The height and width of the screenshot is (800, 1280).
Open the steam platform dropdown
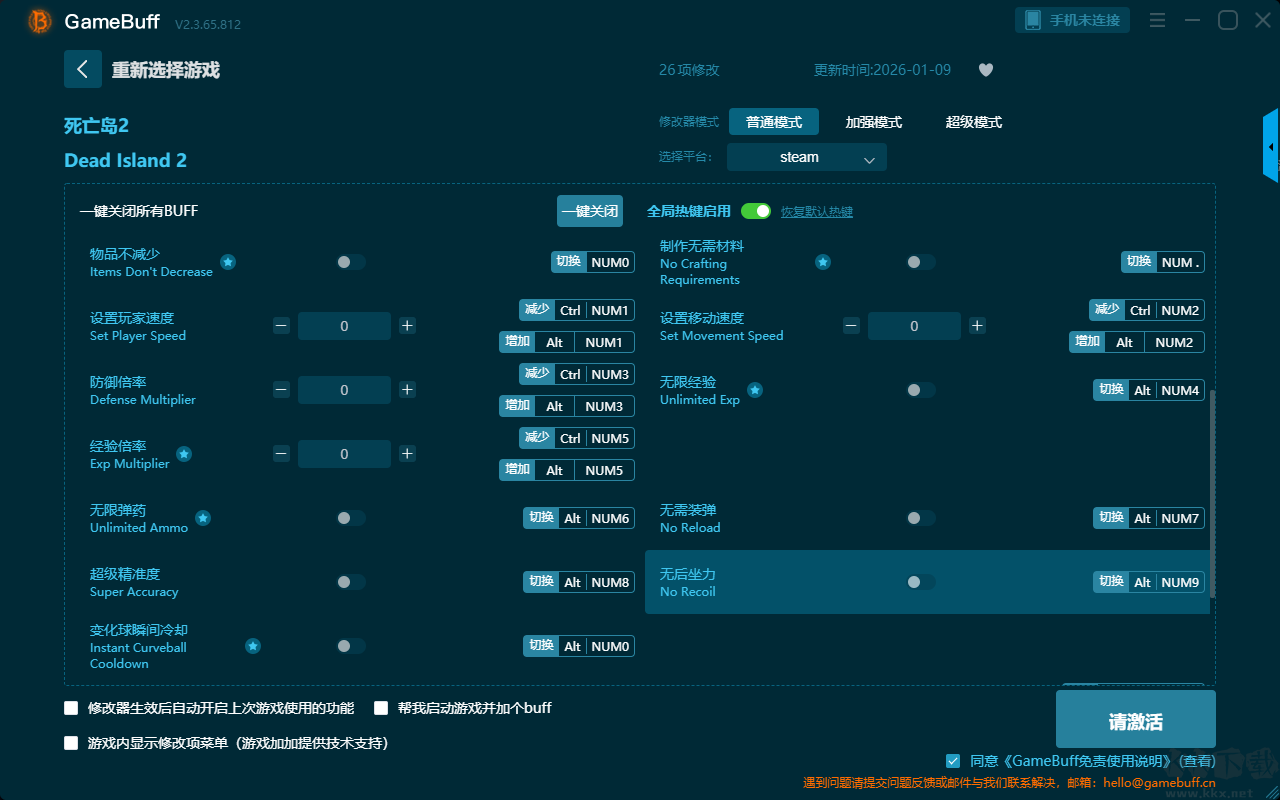tap(807, 157)
